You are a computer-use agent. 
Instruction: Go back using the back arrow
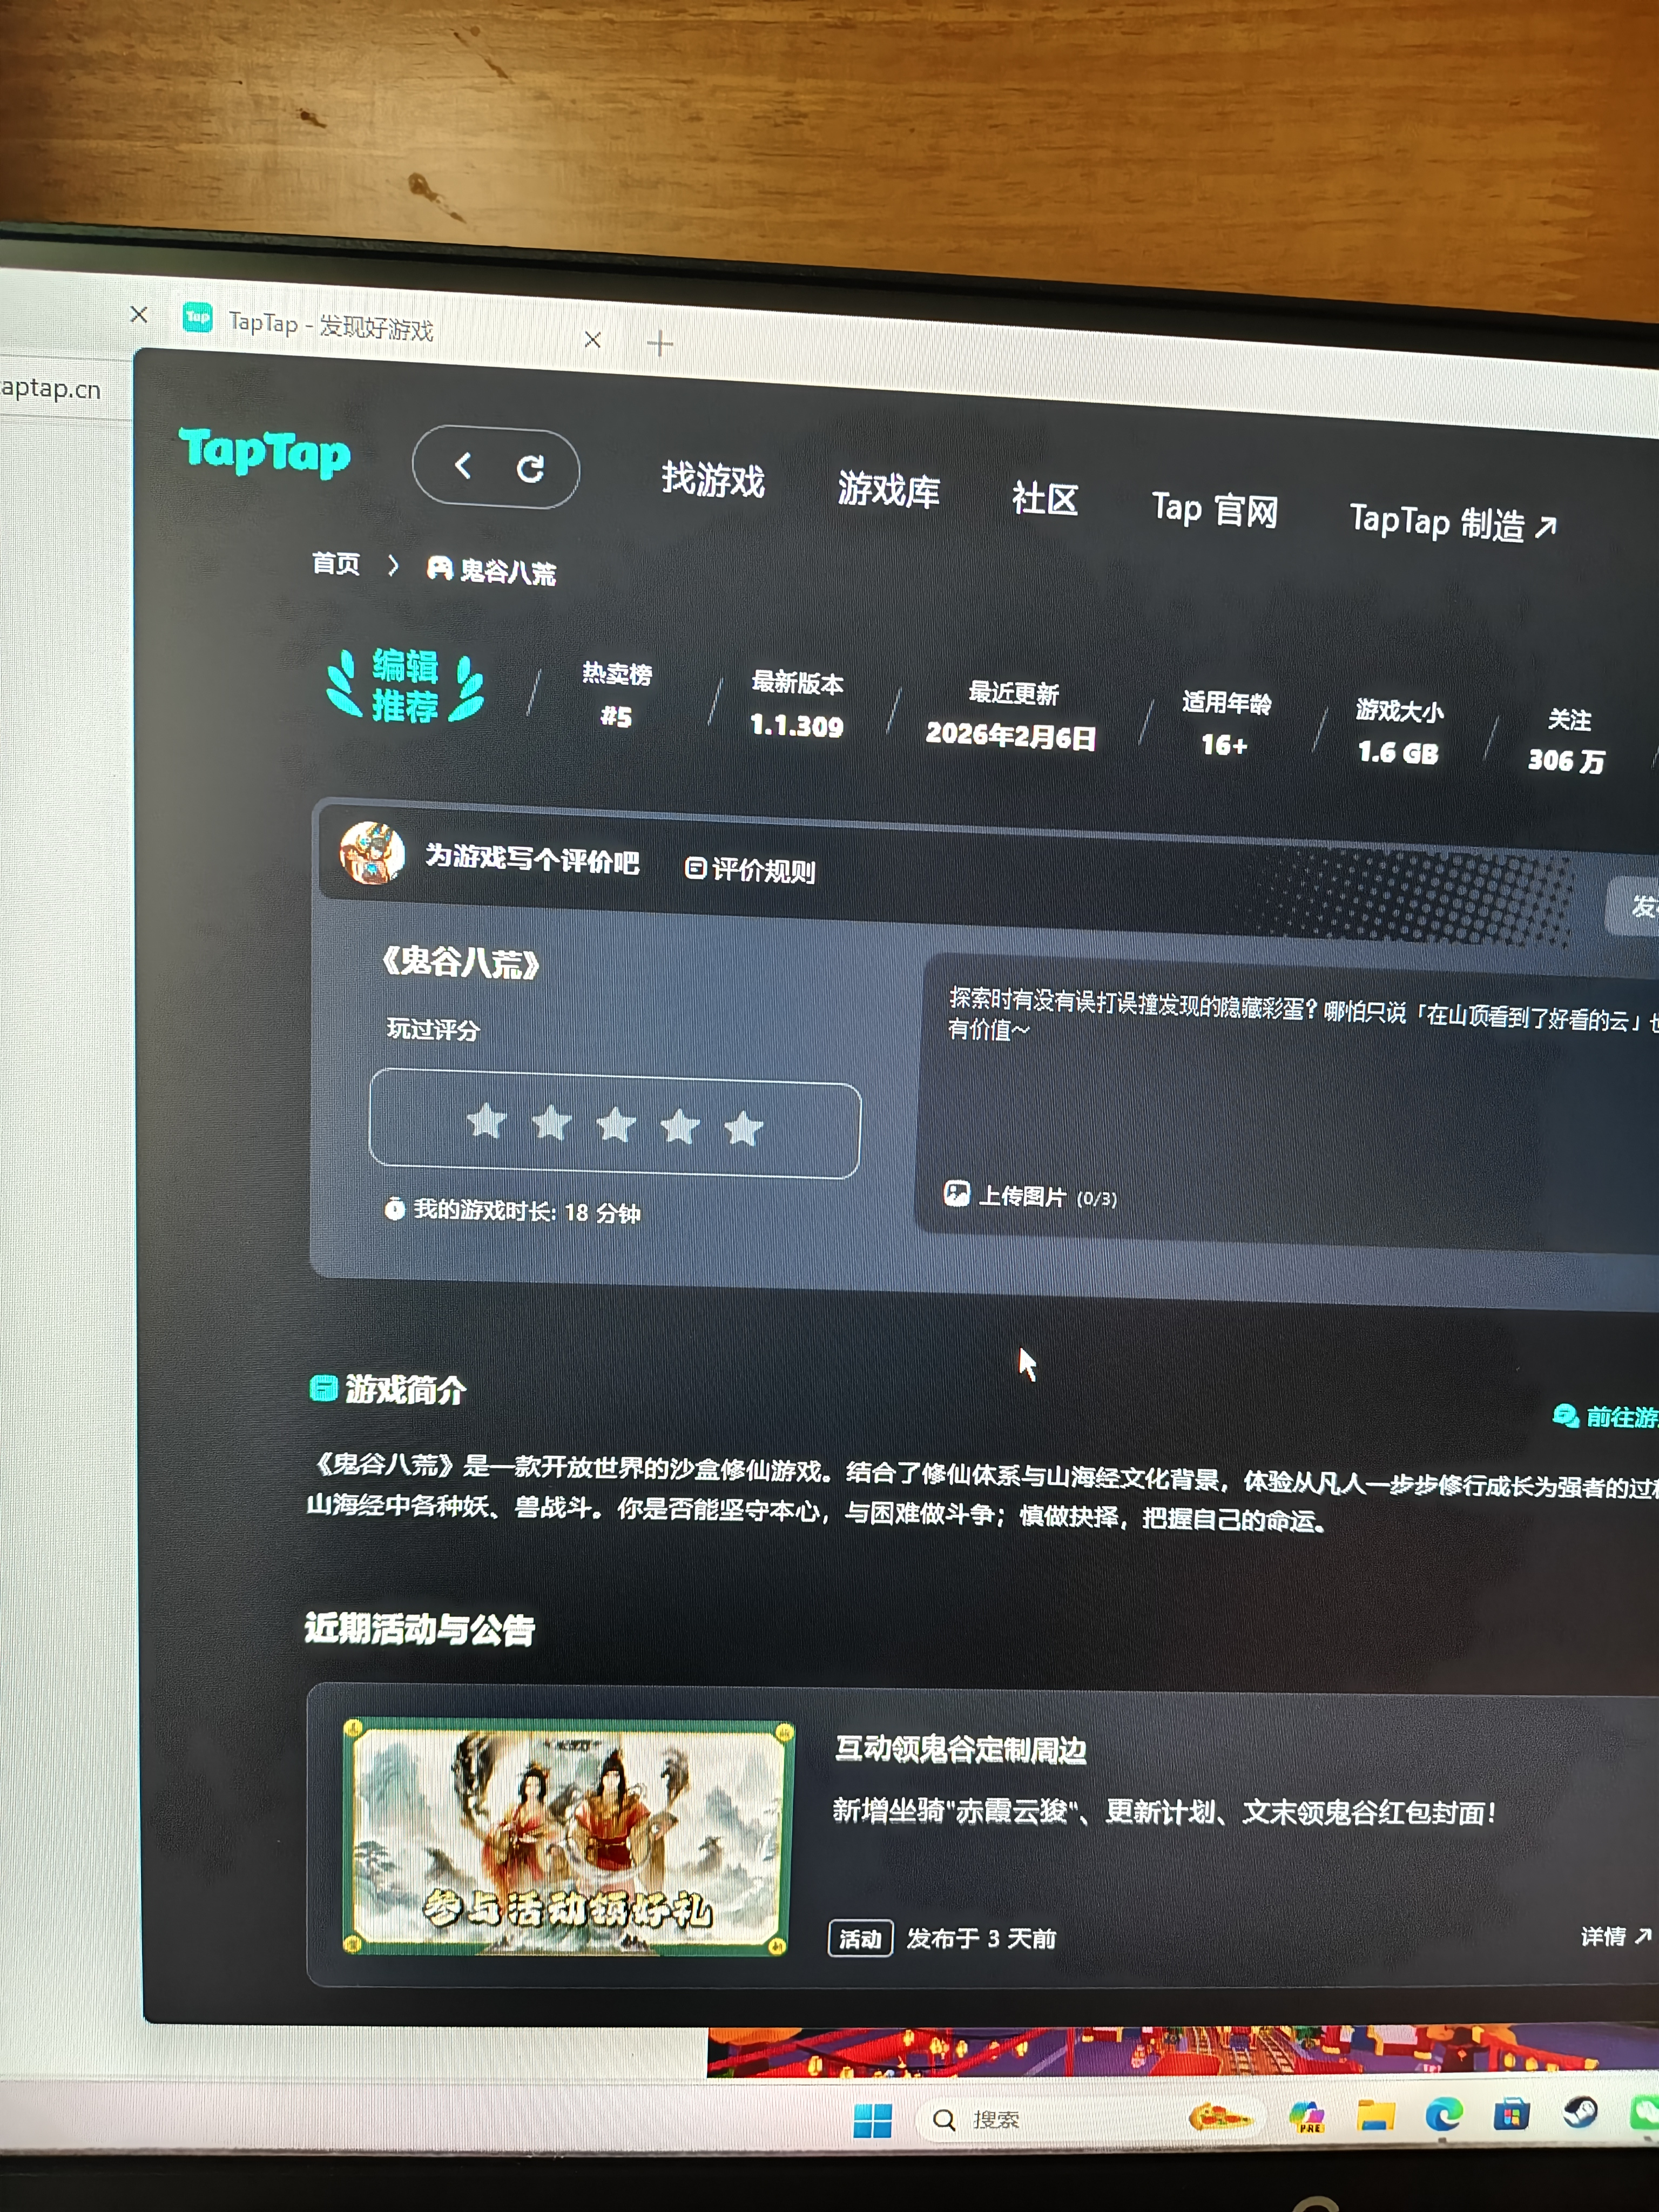coord(462,465)
